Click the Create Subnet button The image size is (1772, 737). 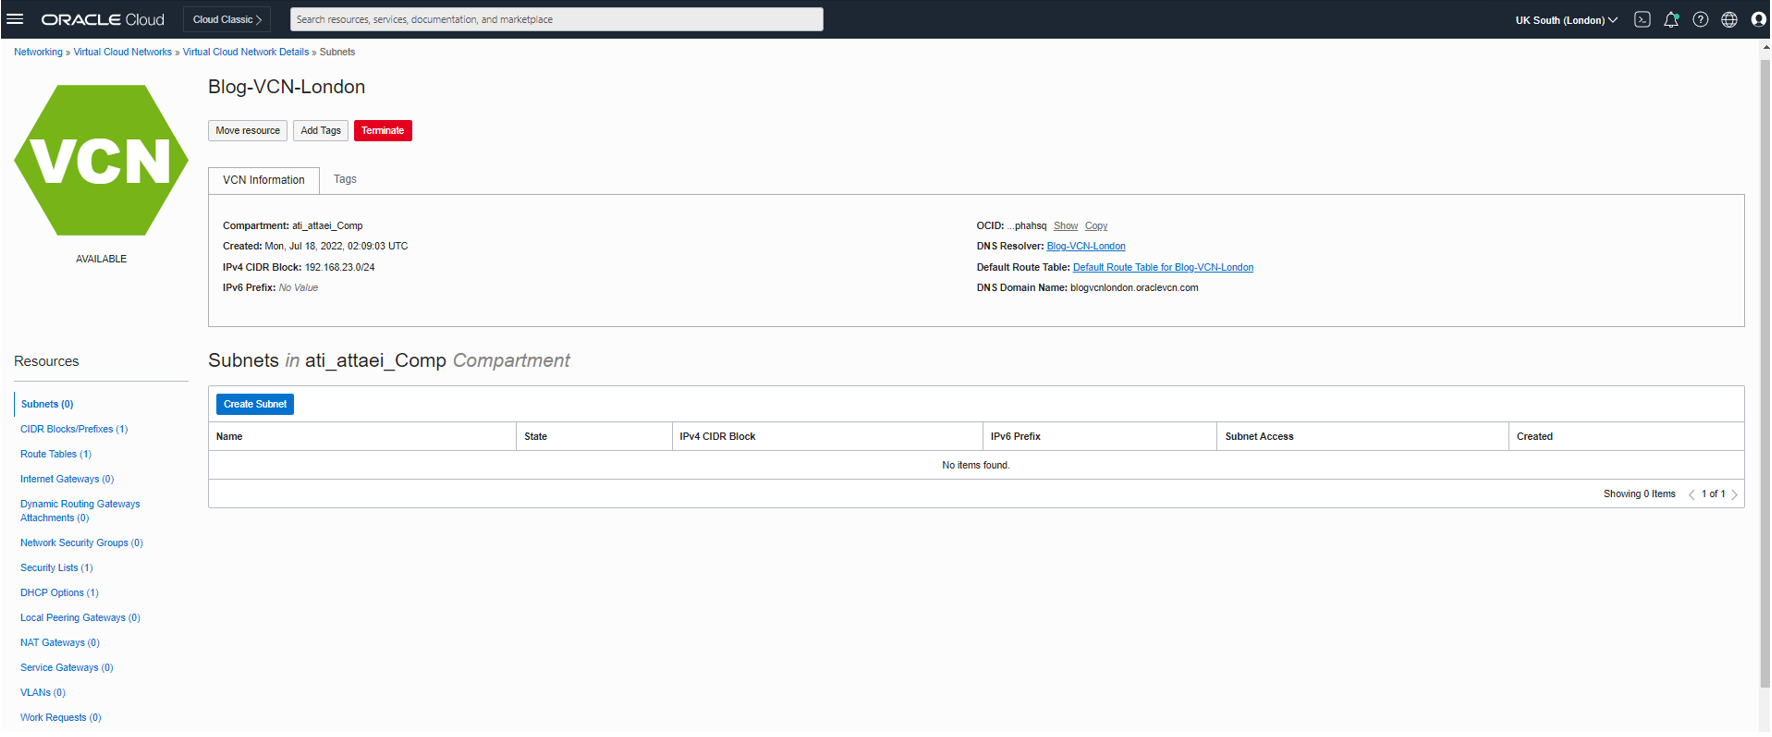[x=255, y=404]
